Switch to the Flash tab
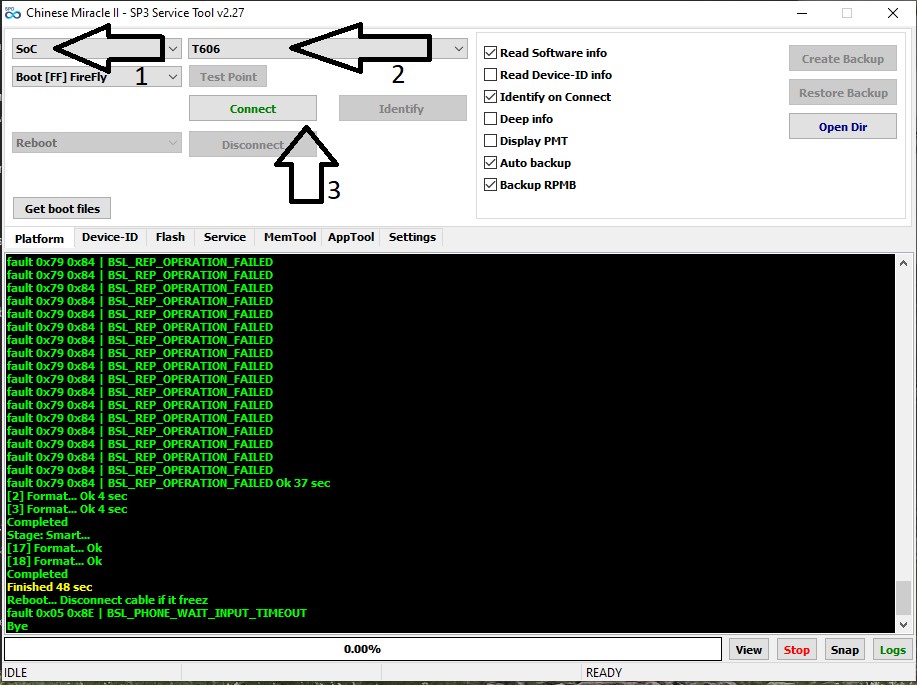Image resolution: width=917 pixels, height=685 pixels. point(170,237)
